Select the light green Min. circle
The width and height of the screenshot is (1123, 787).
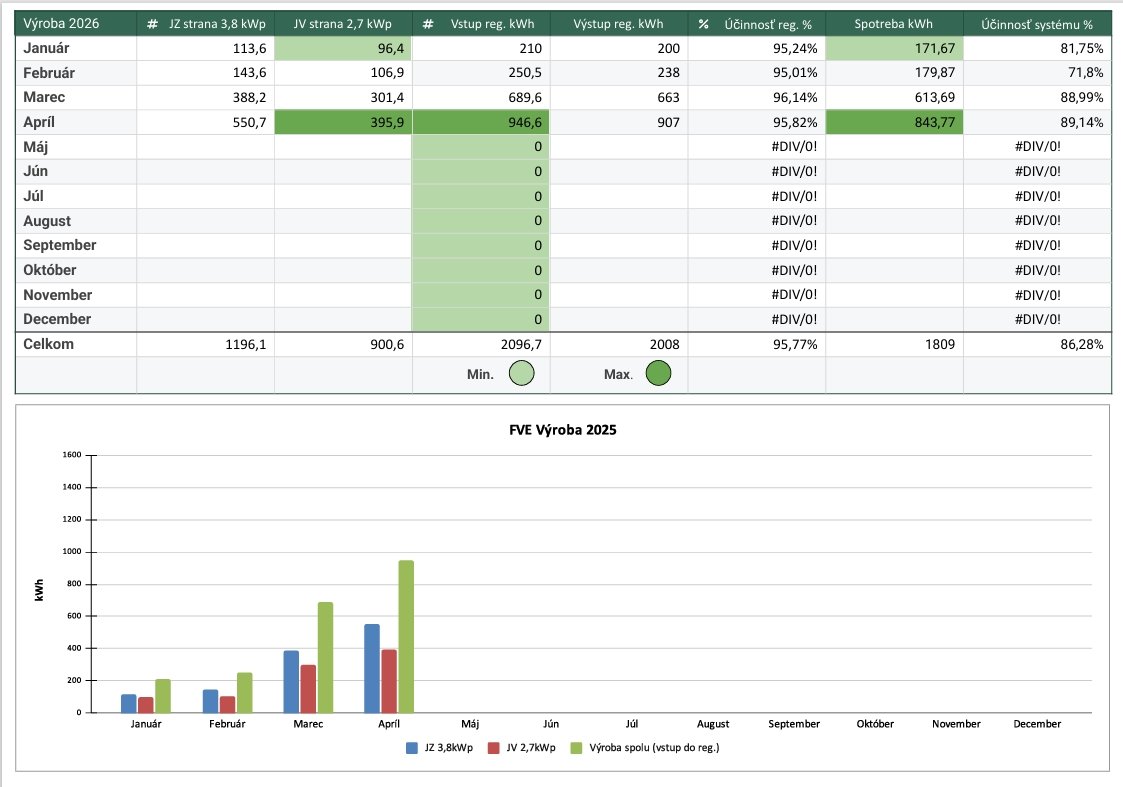click(521, 374)
